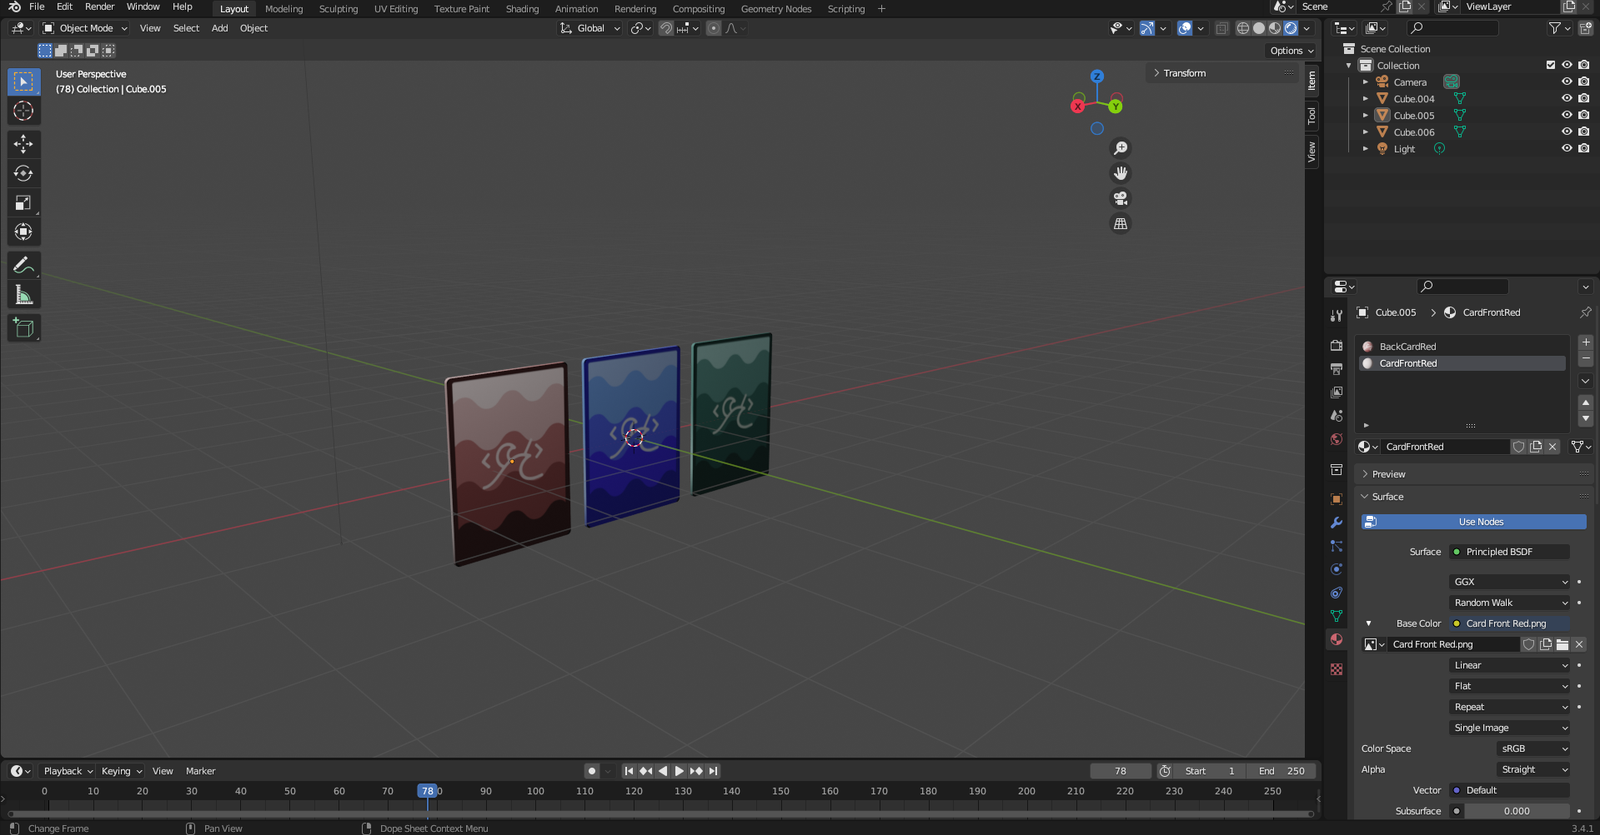Select the BackCardRed material slot
The width and height of the screenshot is (1600, 835).
click(x=1407, y=346)
